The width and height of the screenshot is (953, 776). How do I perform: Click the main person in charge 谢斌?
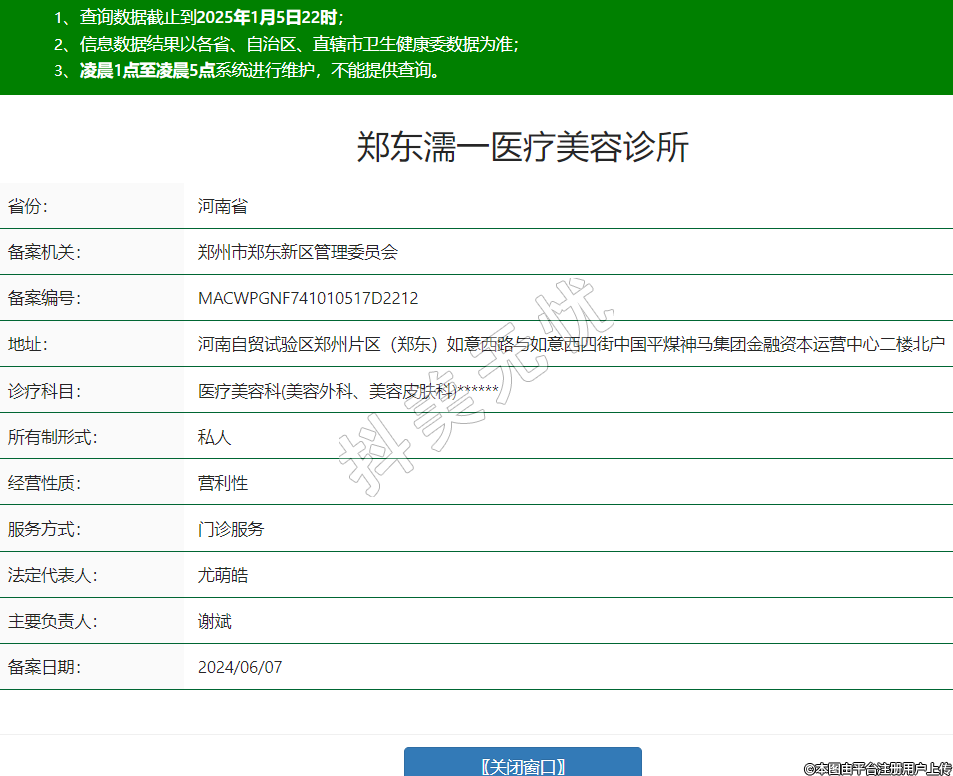pyautogui.click(x=214, y=621)
